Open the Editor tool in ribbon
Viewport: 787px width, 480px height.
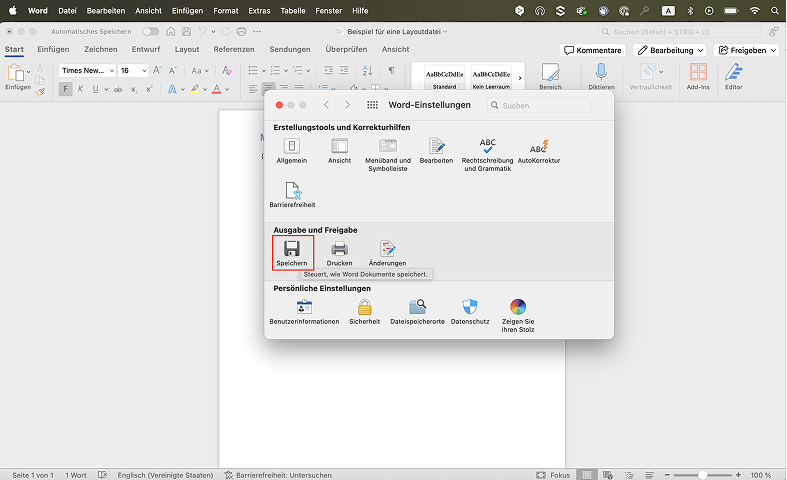733,76
